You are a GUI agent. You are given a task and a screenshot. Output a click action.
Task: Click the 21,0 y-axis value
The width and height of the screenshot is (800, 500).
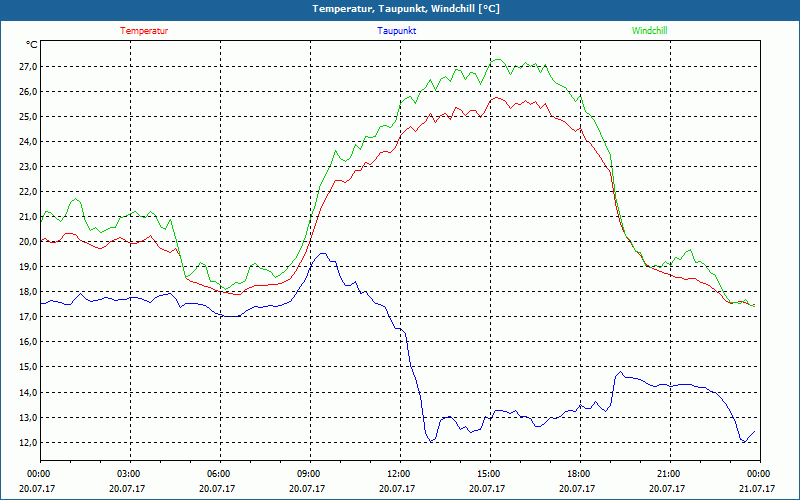tap(28, 217)
